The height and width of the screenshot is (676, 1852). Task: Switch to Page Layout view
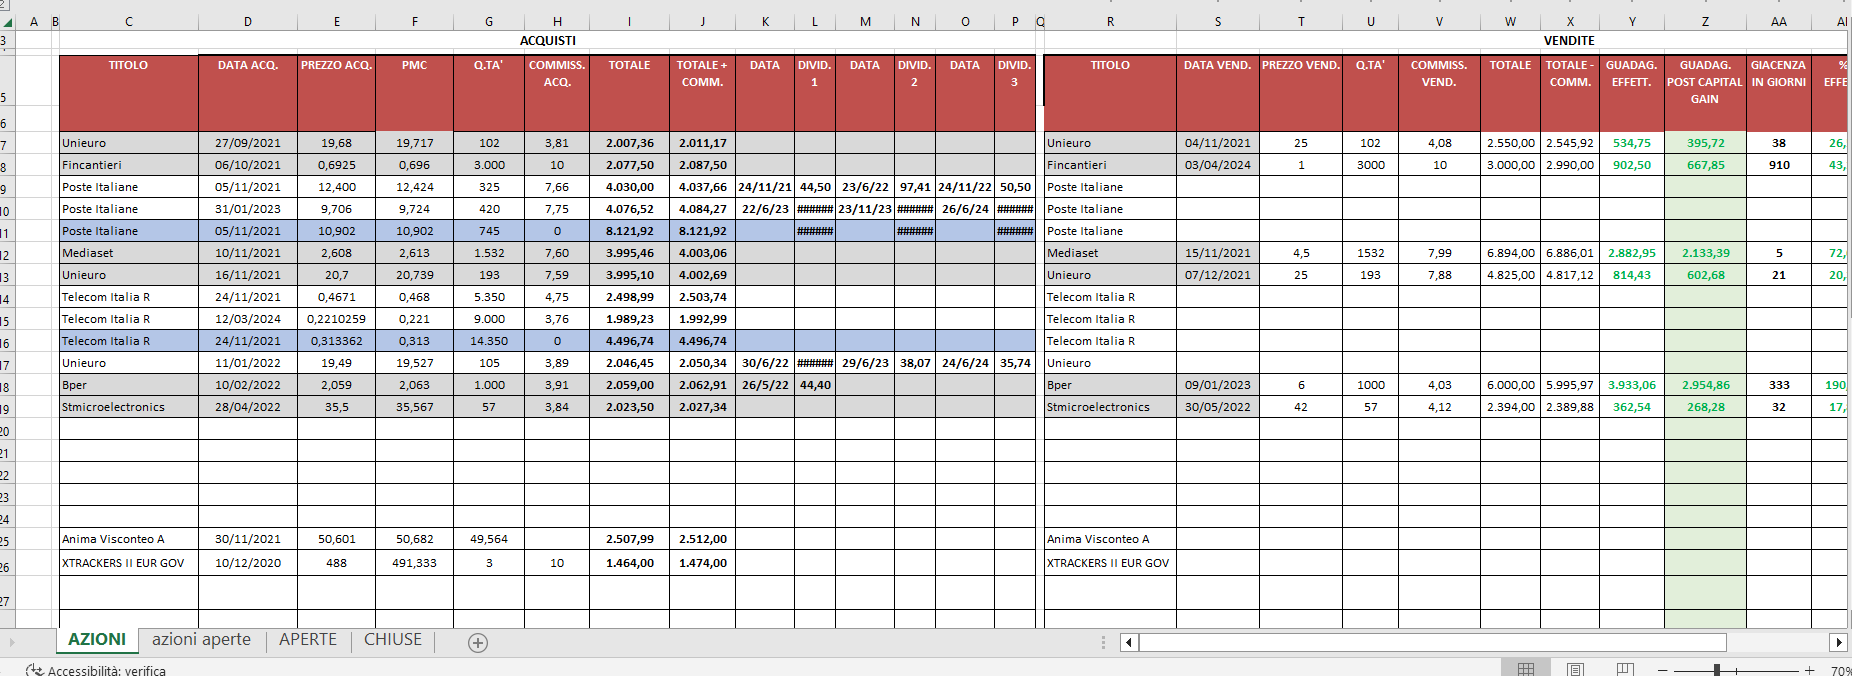[1576, 669]
